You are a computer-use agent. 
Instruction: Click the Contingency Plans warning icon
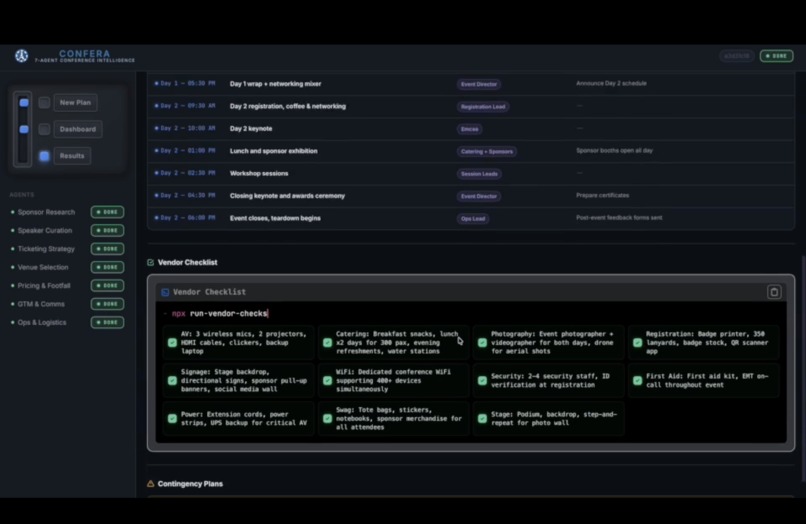pyautogui.click(x=151, y=484)
